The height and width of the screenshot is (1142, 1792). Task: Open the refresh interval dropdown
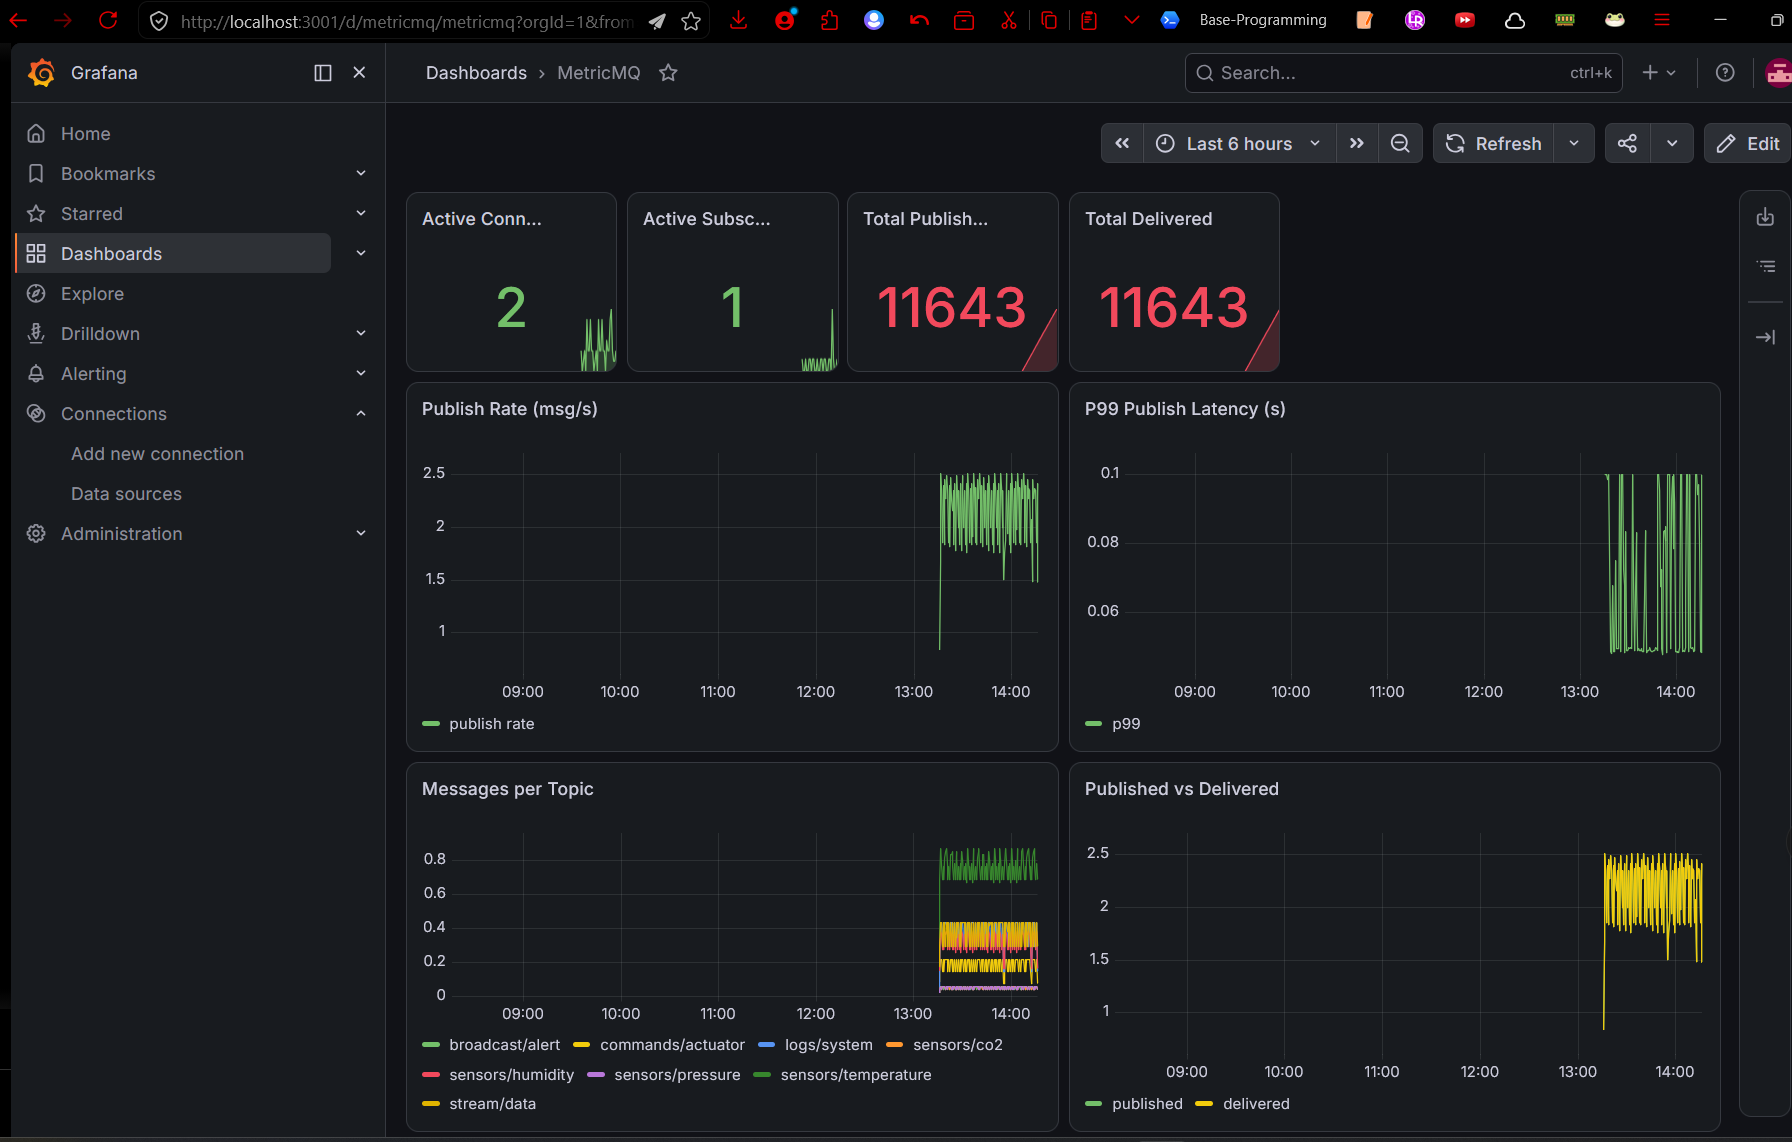pos(1574,144)
